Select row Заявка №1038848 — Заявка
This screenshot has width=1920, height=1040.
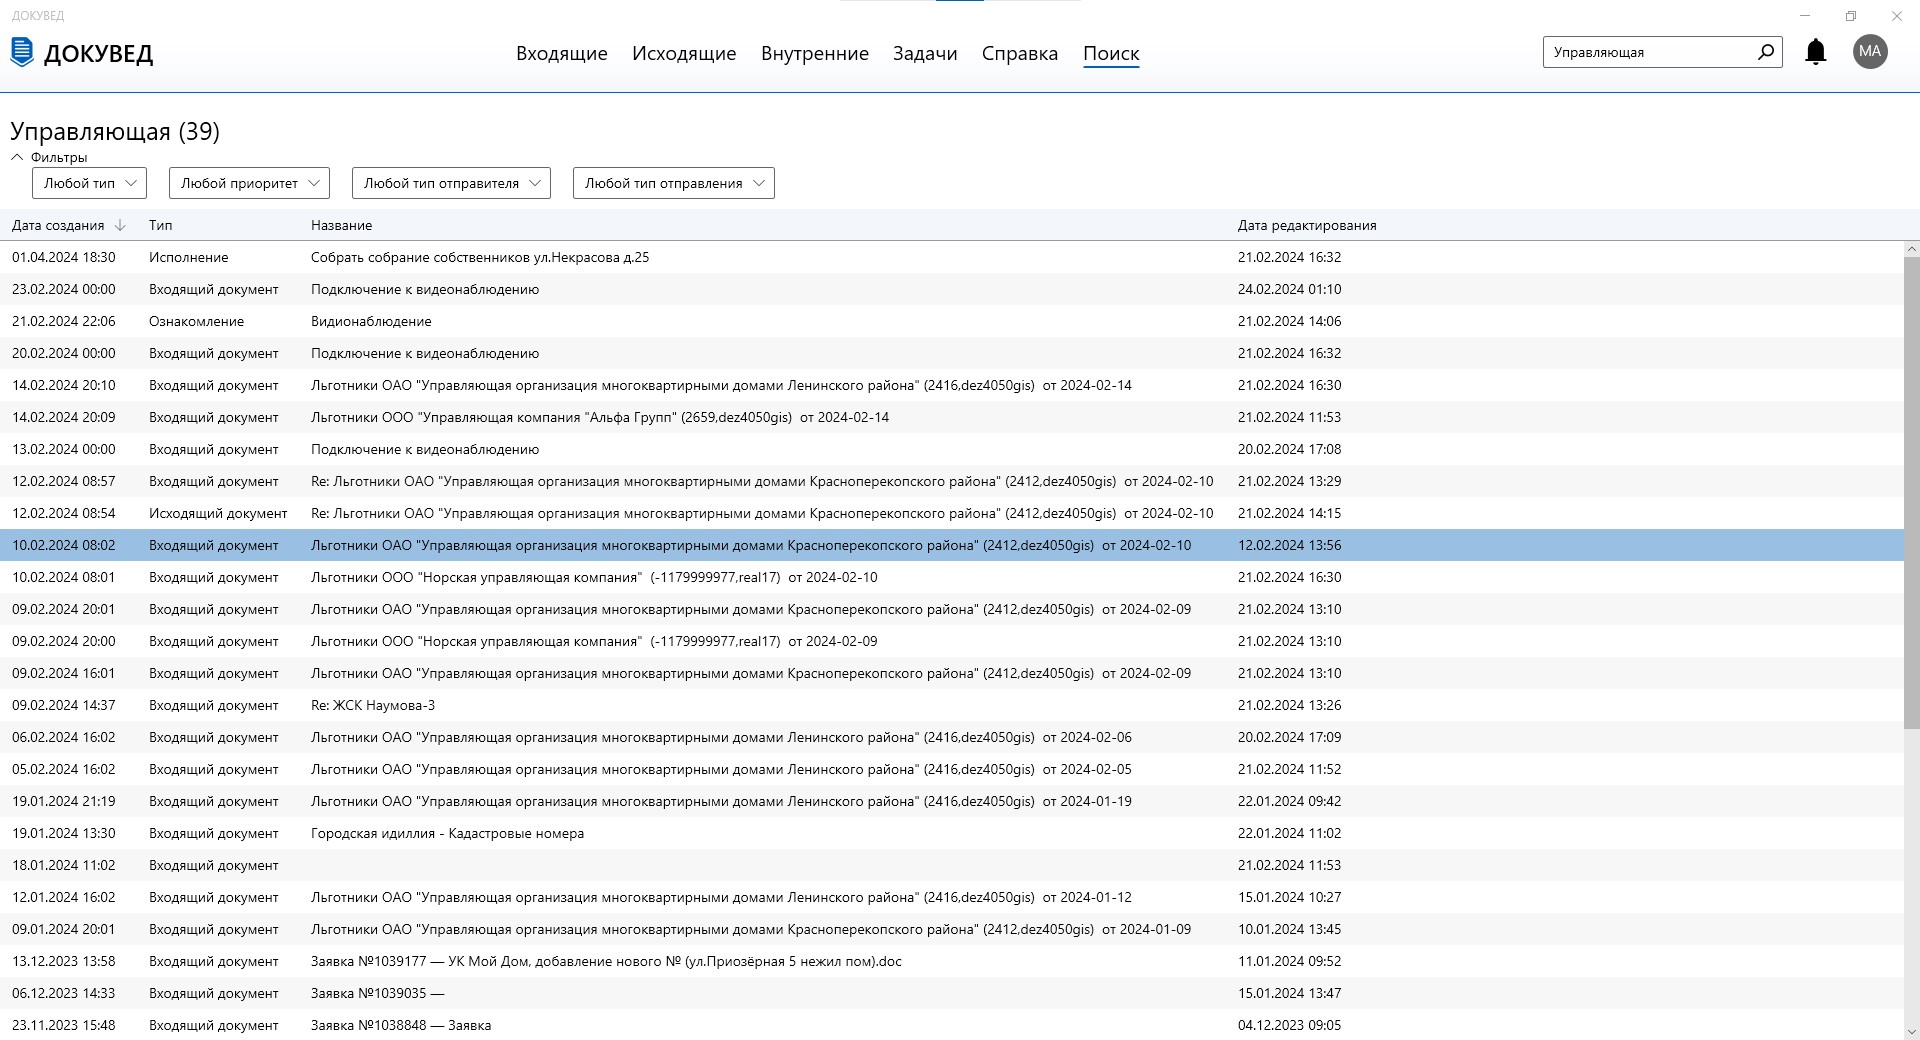(x=951, y=1025)
